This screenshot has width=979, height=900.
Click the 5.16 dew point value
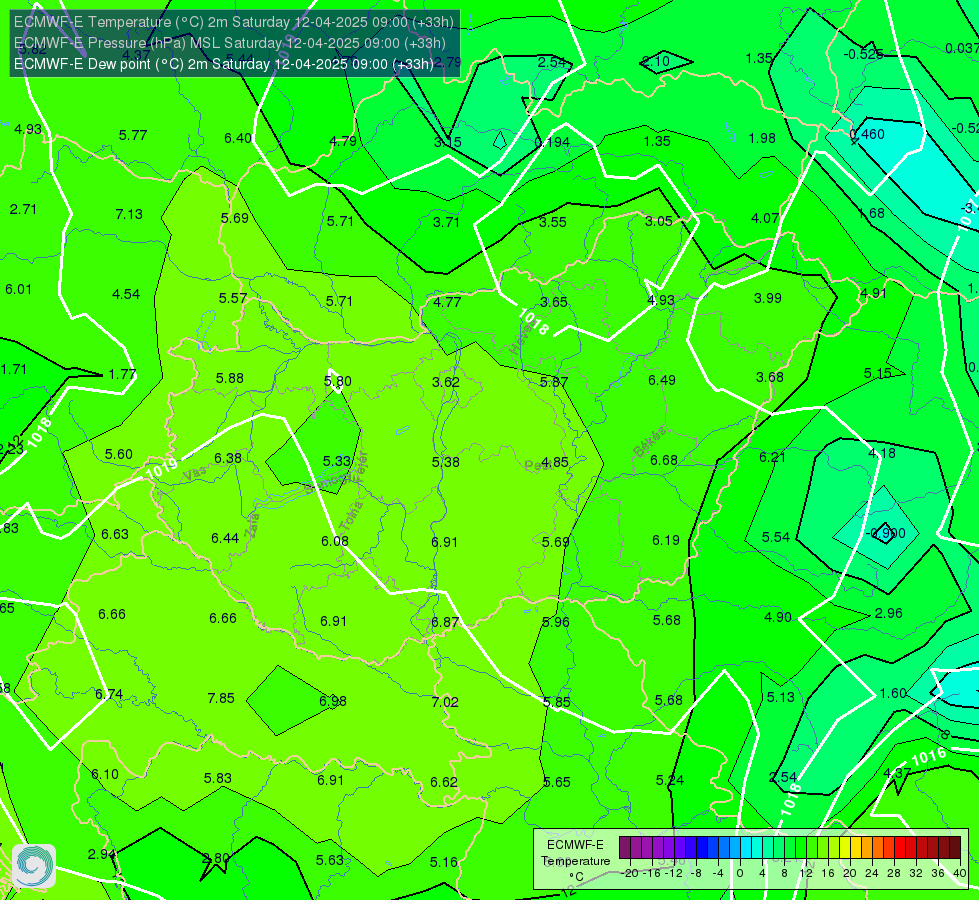tap(443, 862)
